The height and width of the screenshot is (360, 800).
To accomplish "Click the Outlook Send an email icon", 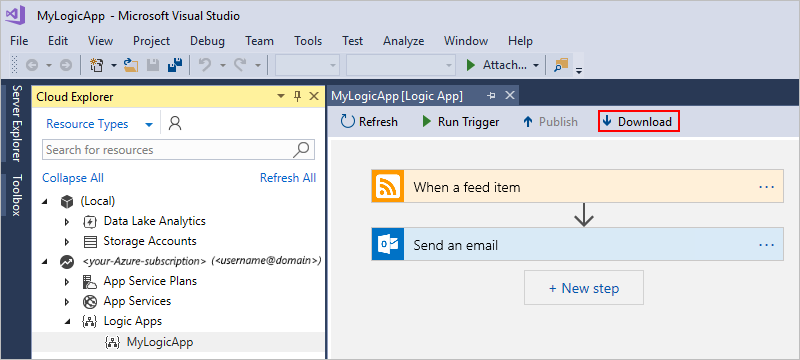I will [388, 245].
